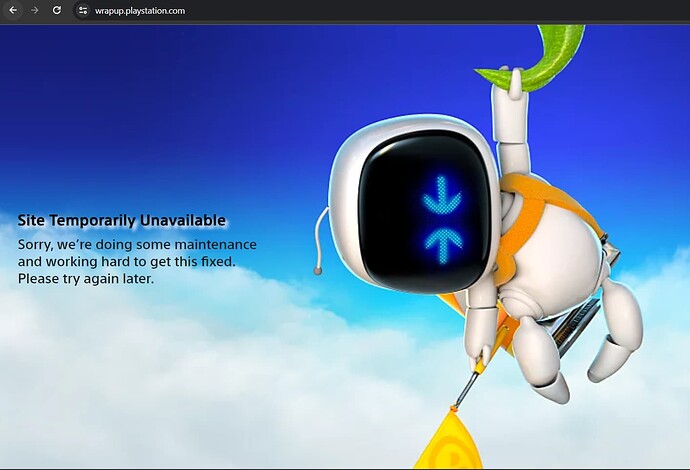
Task: Open the site information icon beside URL
Action: tap(84, 10)
